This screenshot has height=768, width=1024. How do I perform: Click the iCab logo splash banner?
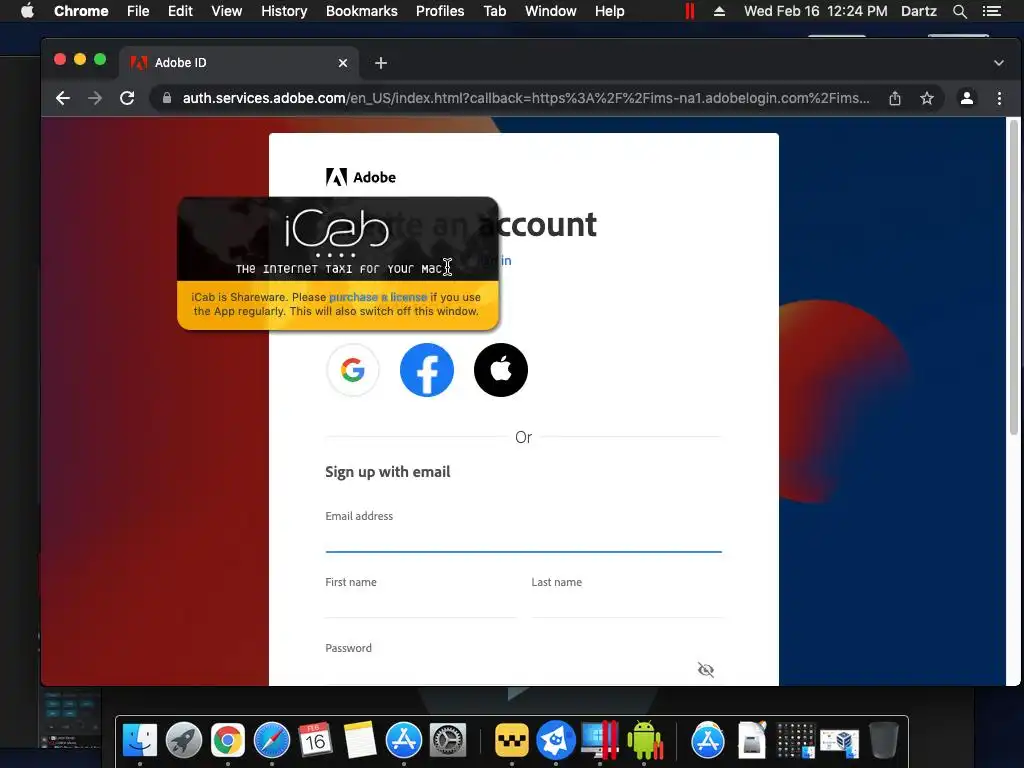click(x=338, y=239)
